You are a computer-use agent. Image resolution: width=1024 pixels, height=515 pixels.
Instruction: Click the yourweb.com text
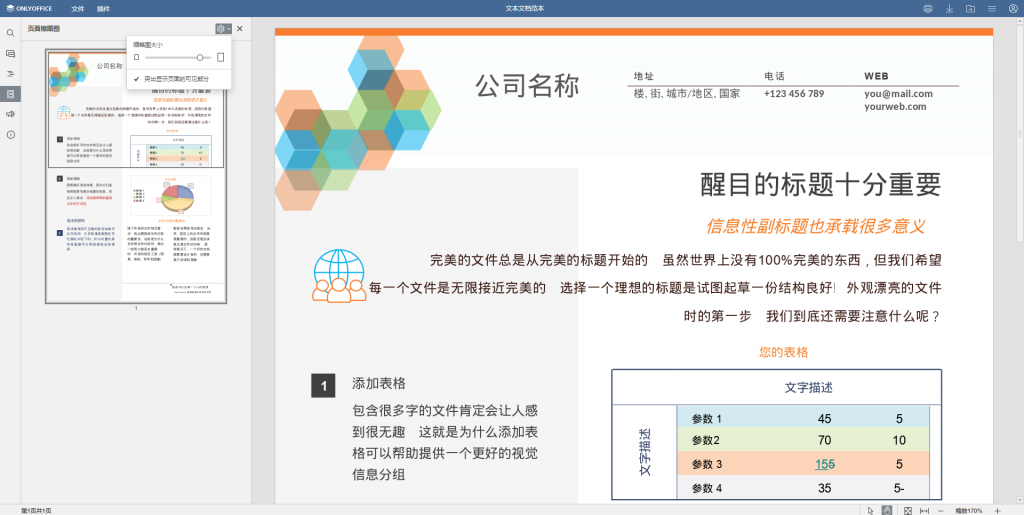coord(895,106)
